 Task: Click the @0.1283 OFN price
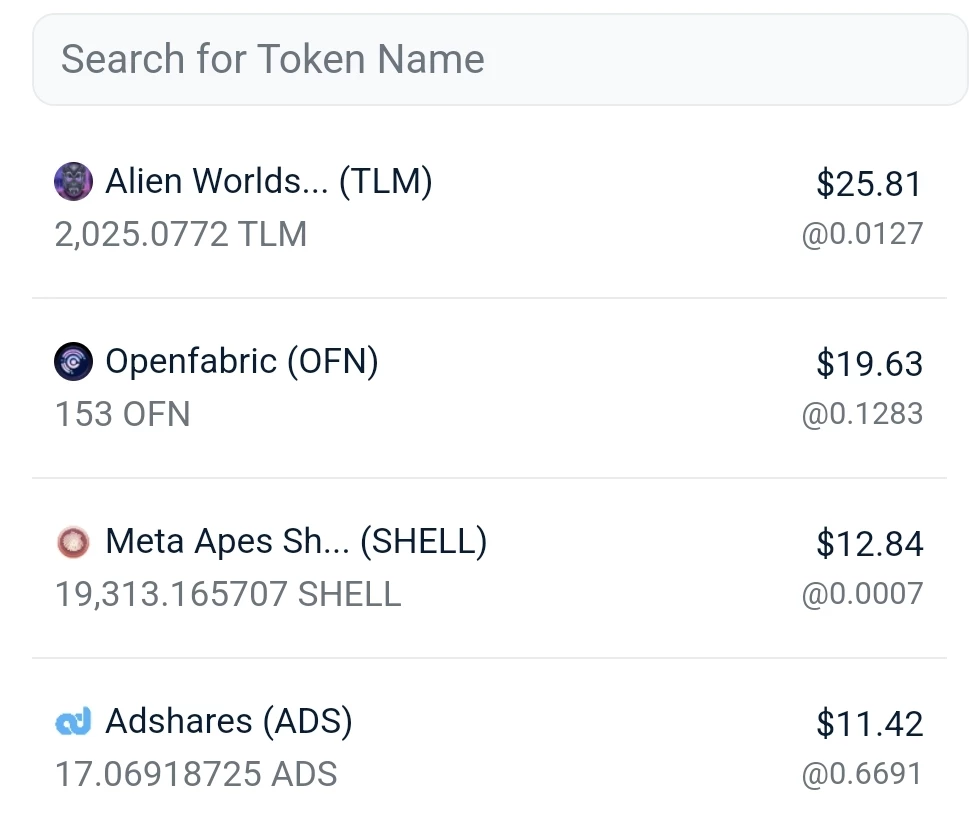coord(862,414)
